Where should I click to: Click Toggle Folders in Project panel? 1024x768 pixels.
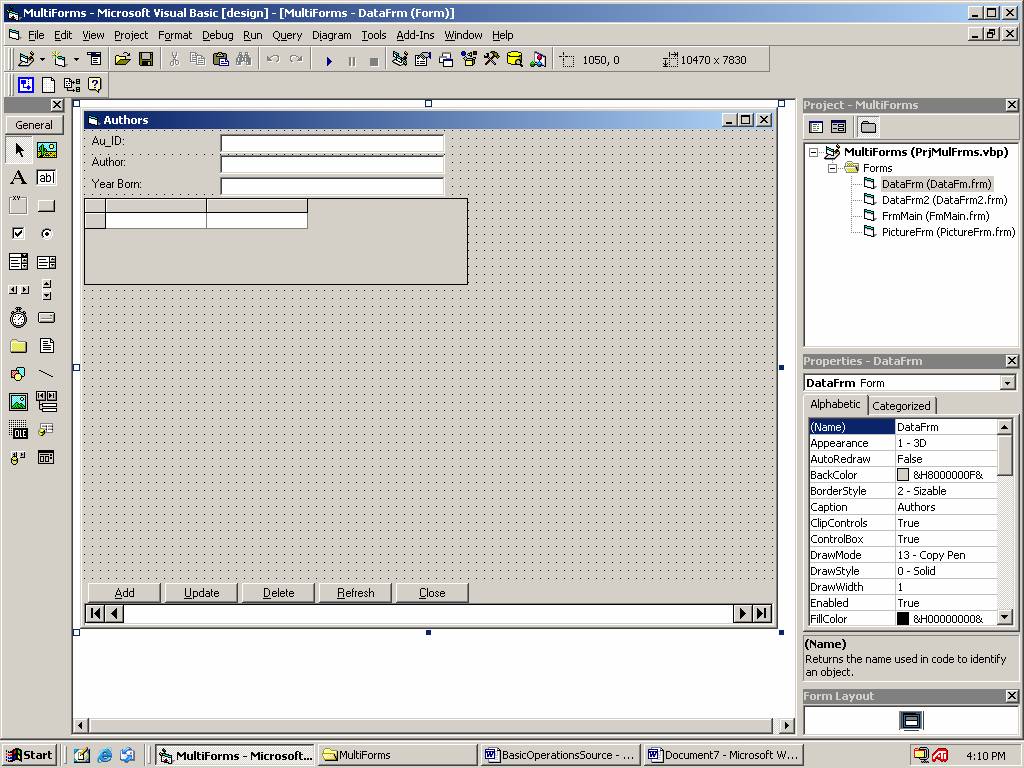tap(868, 127)
